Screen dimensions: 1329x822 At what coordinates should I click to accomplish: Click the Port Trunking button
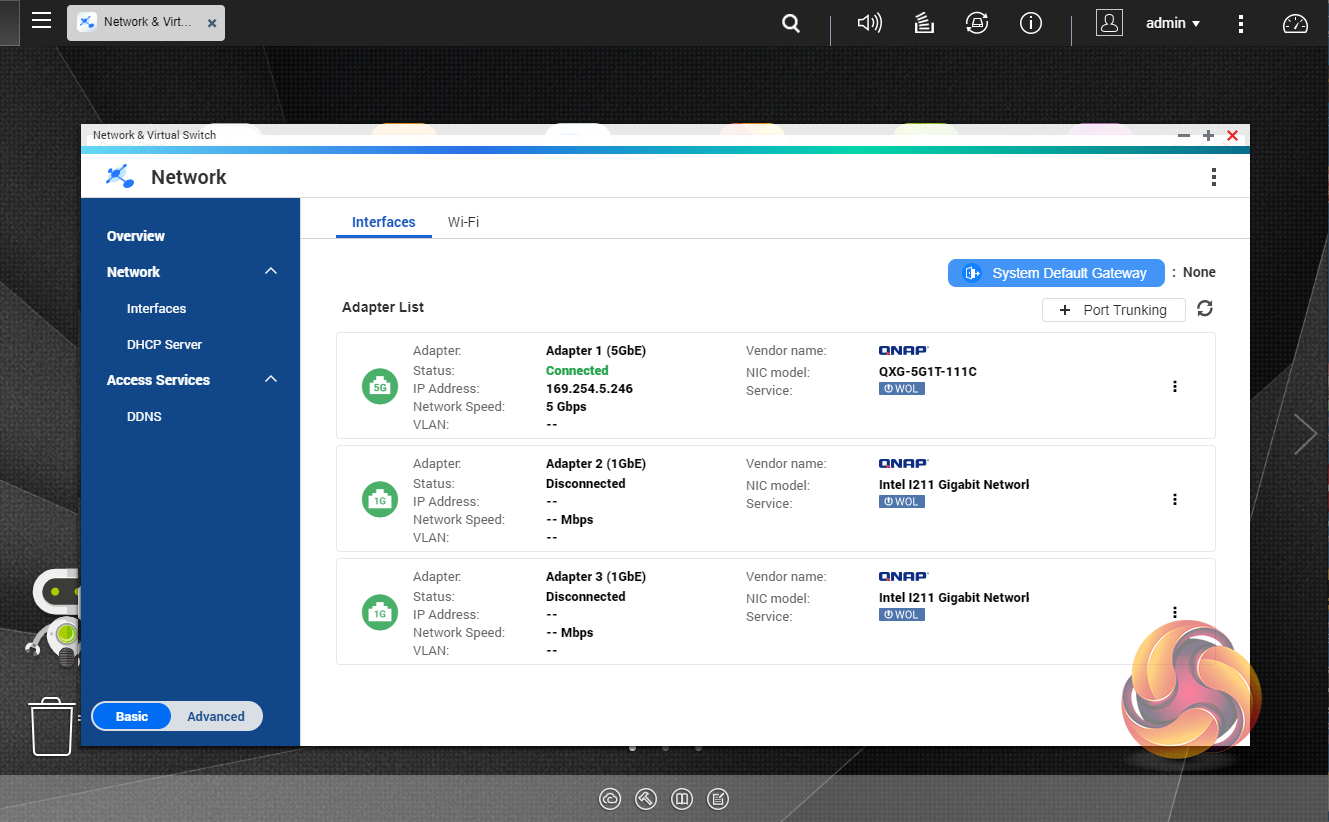coord(1113,310)
